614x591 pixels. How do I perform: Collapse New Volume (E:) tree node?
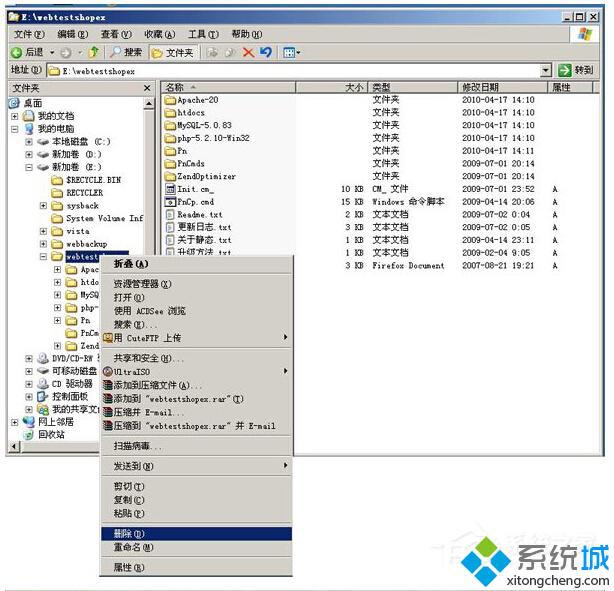[x=29, y=167]
